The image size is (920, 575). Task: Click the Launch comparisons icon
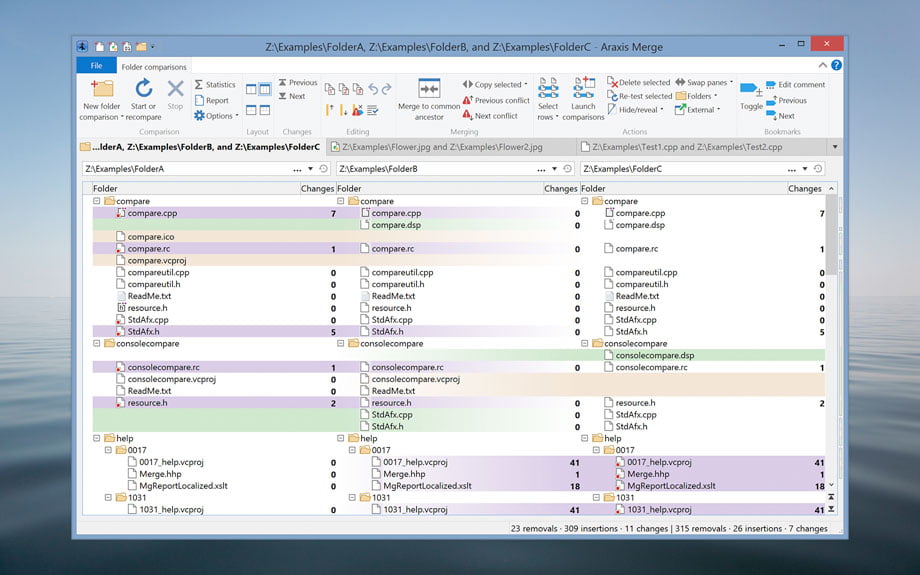[x=583, y=89]
